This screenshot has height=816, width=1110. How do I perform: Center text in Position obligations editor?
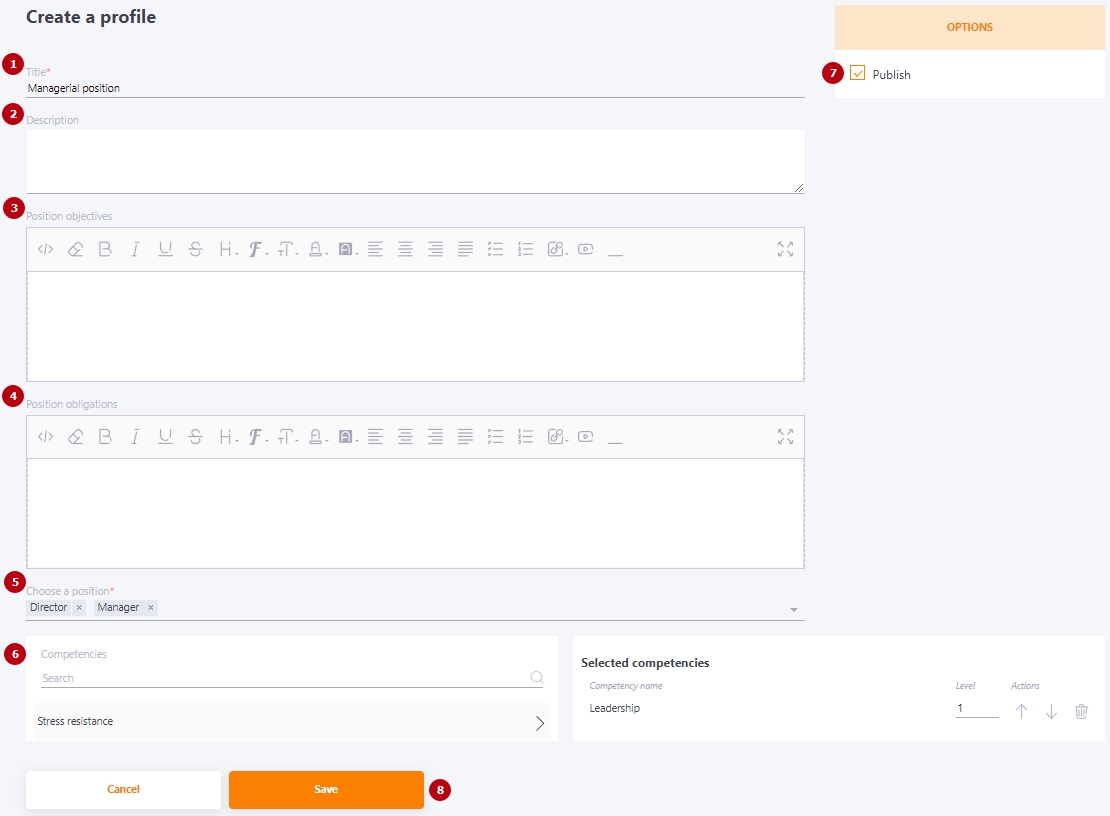tap(405, 437)
